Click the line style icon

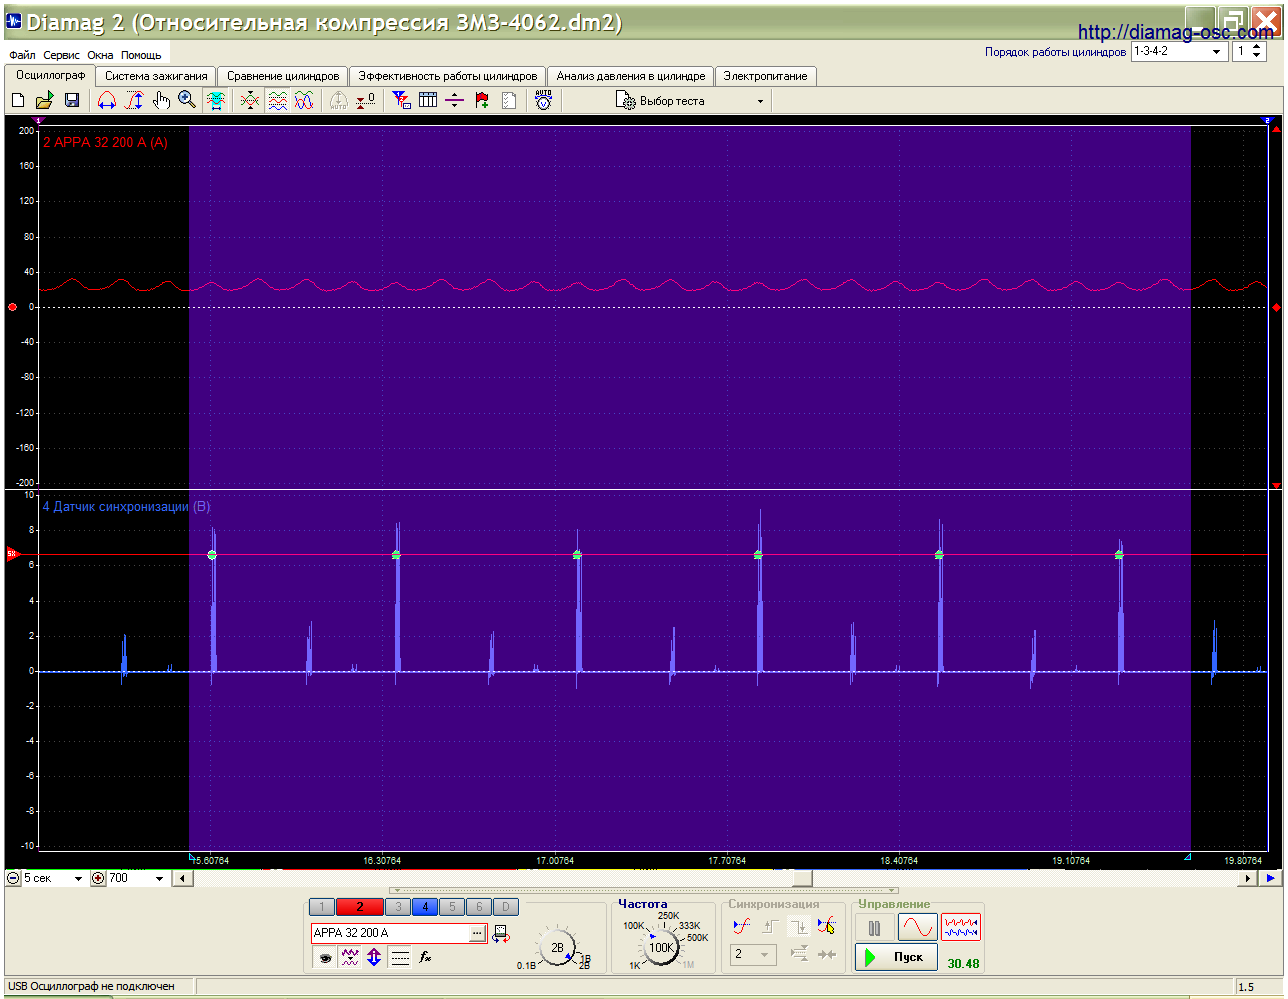(400, 957)
